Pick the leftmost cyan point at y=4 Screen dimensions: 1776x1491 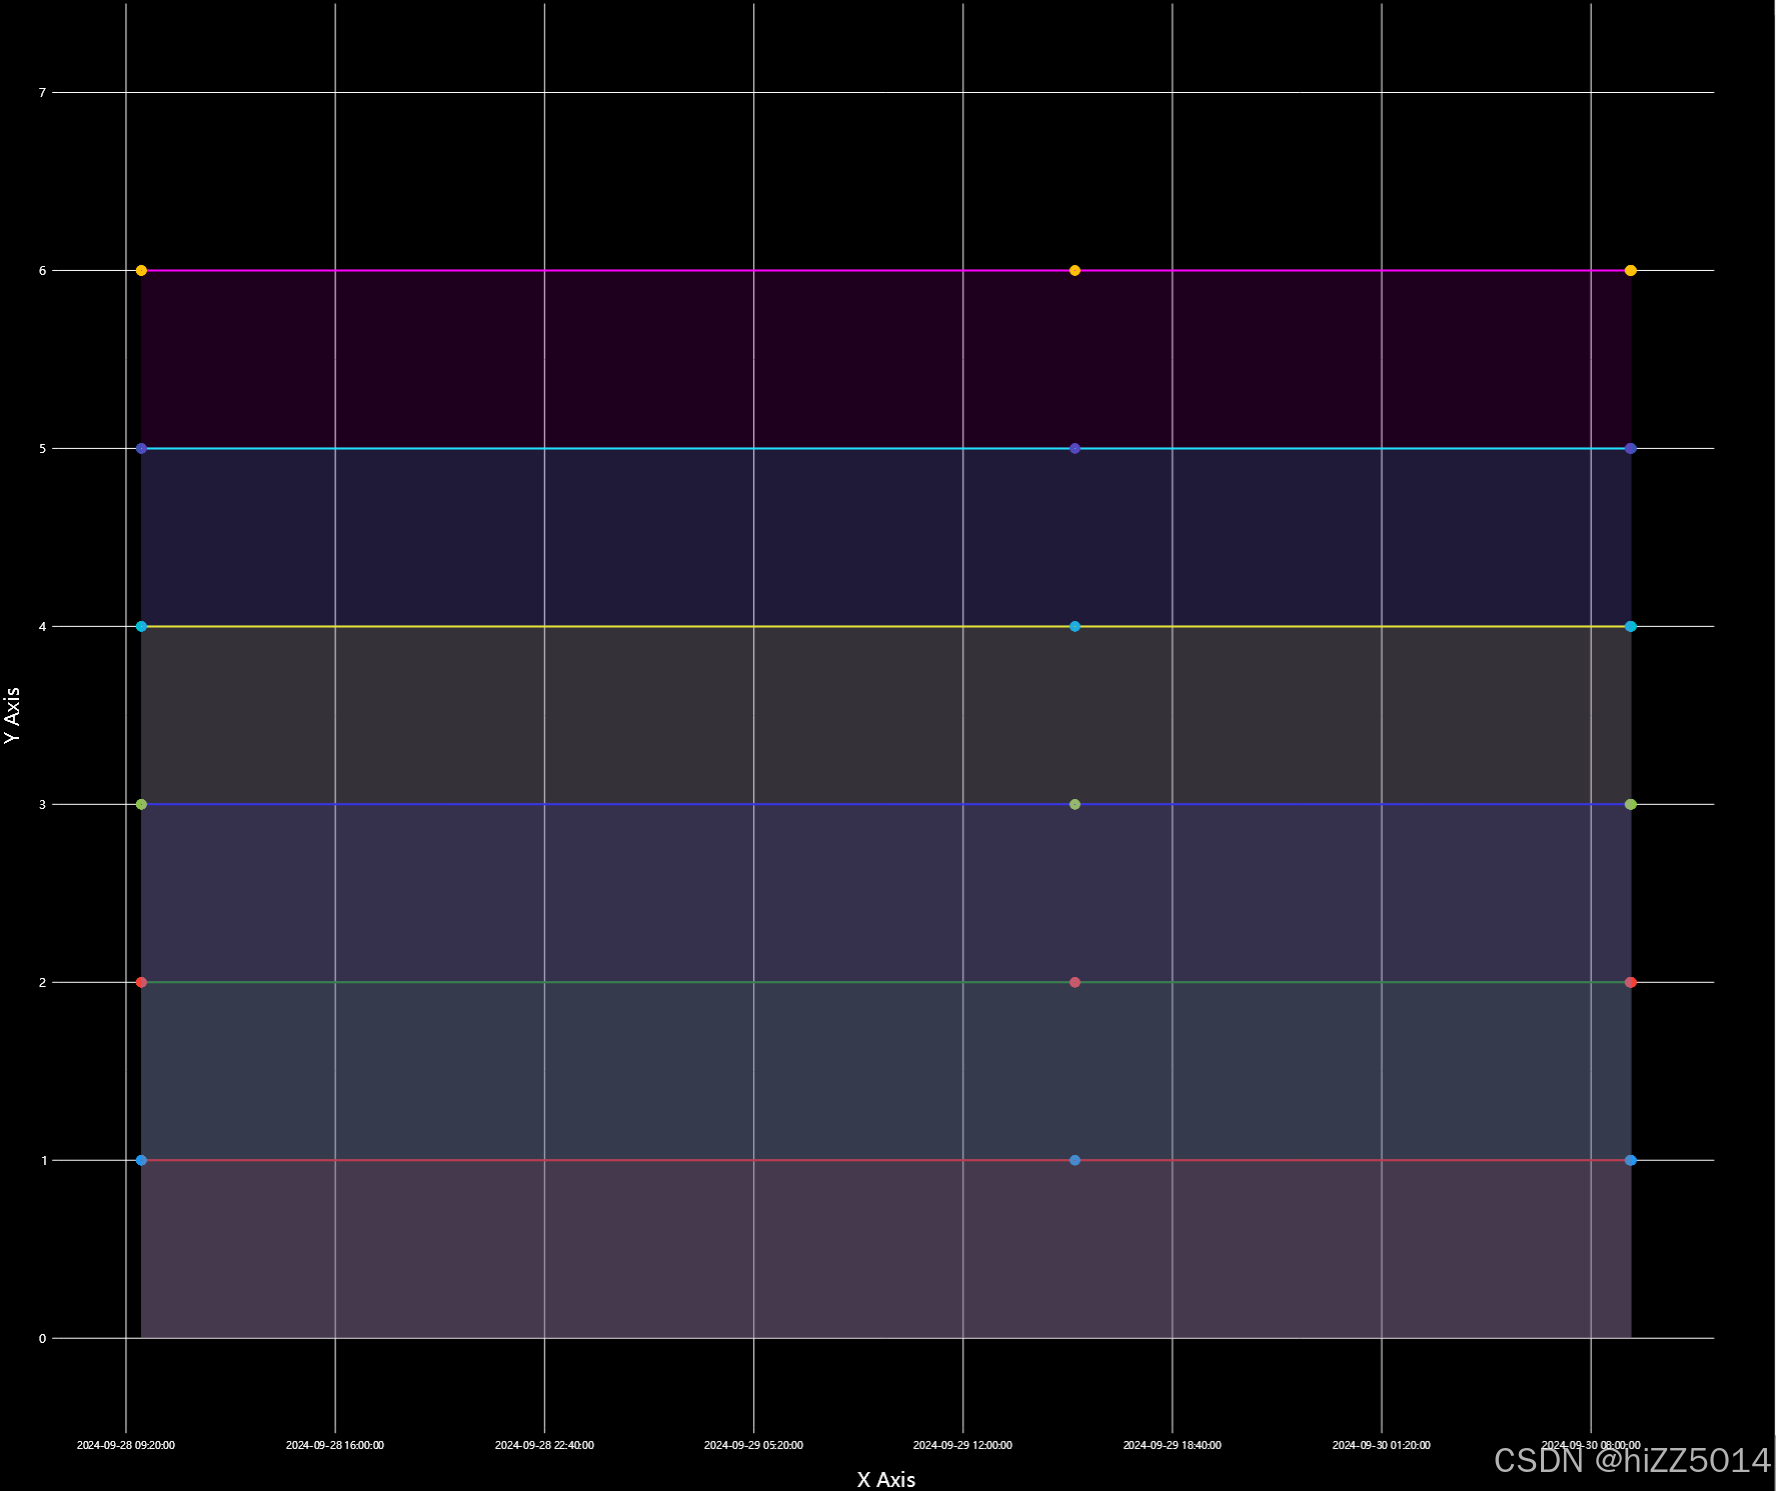tap(141, 627)
